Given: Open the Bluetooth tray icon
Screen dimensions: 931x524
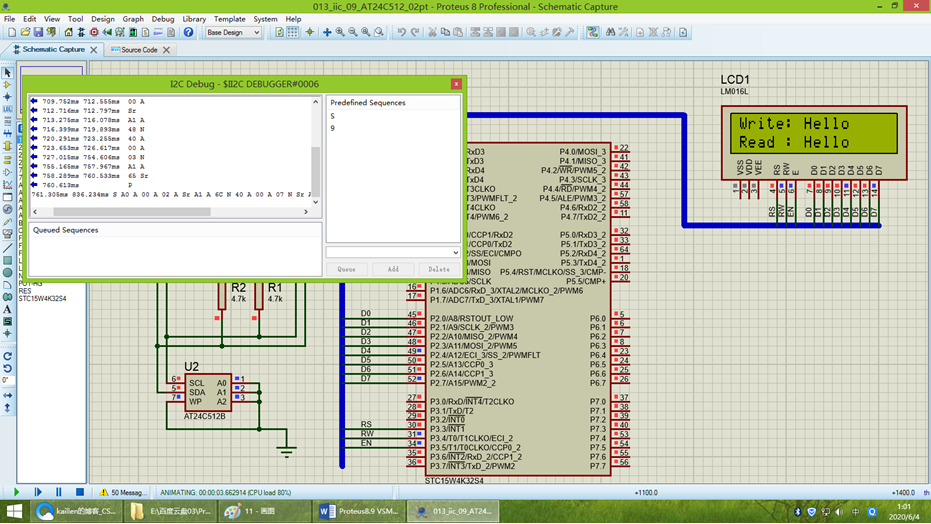Looking at the screenshot, I should click(797, 512).
